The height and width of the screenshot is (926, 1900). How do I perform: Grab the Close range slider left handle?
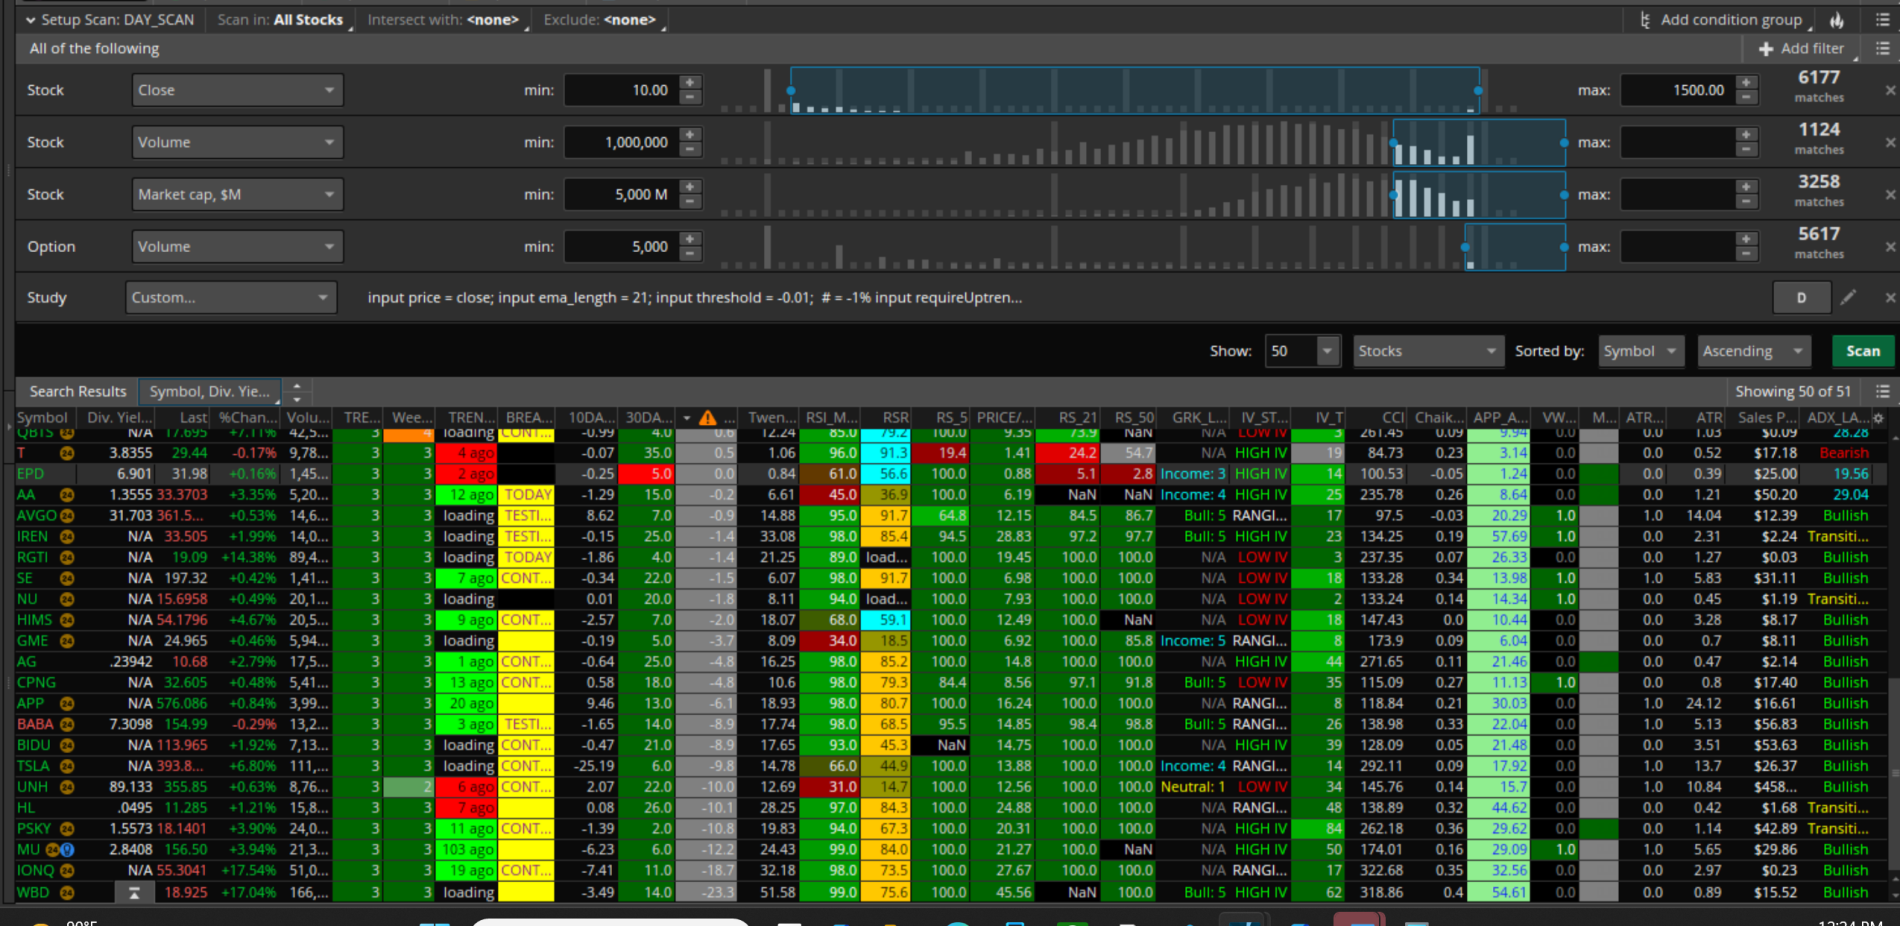tap(791, 91)
